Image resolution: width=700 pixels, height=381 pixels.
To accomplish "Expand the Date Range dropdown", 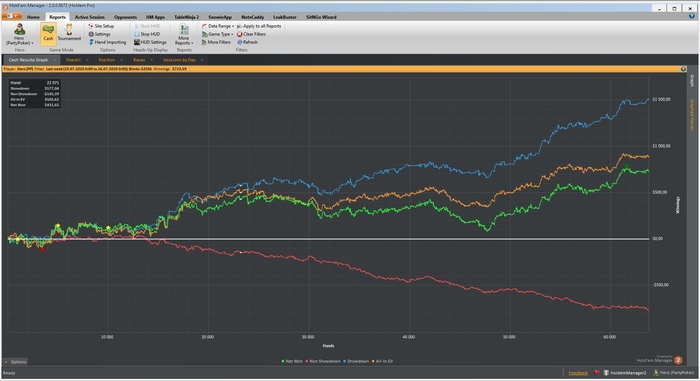I will (218, 26).
